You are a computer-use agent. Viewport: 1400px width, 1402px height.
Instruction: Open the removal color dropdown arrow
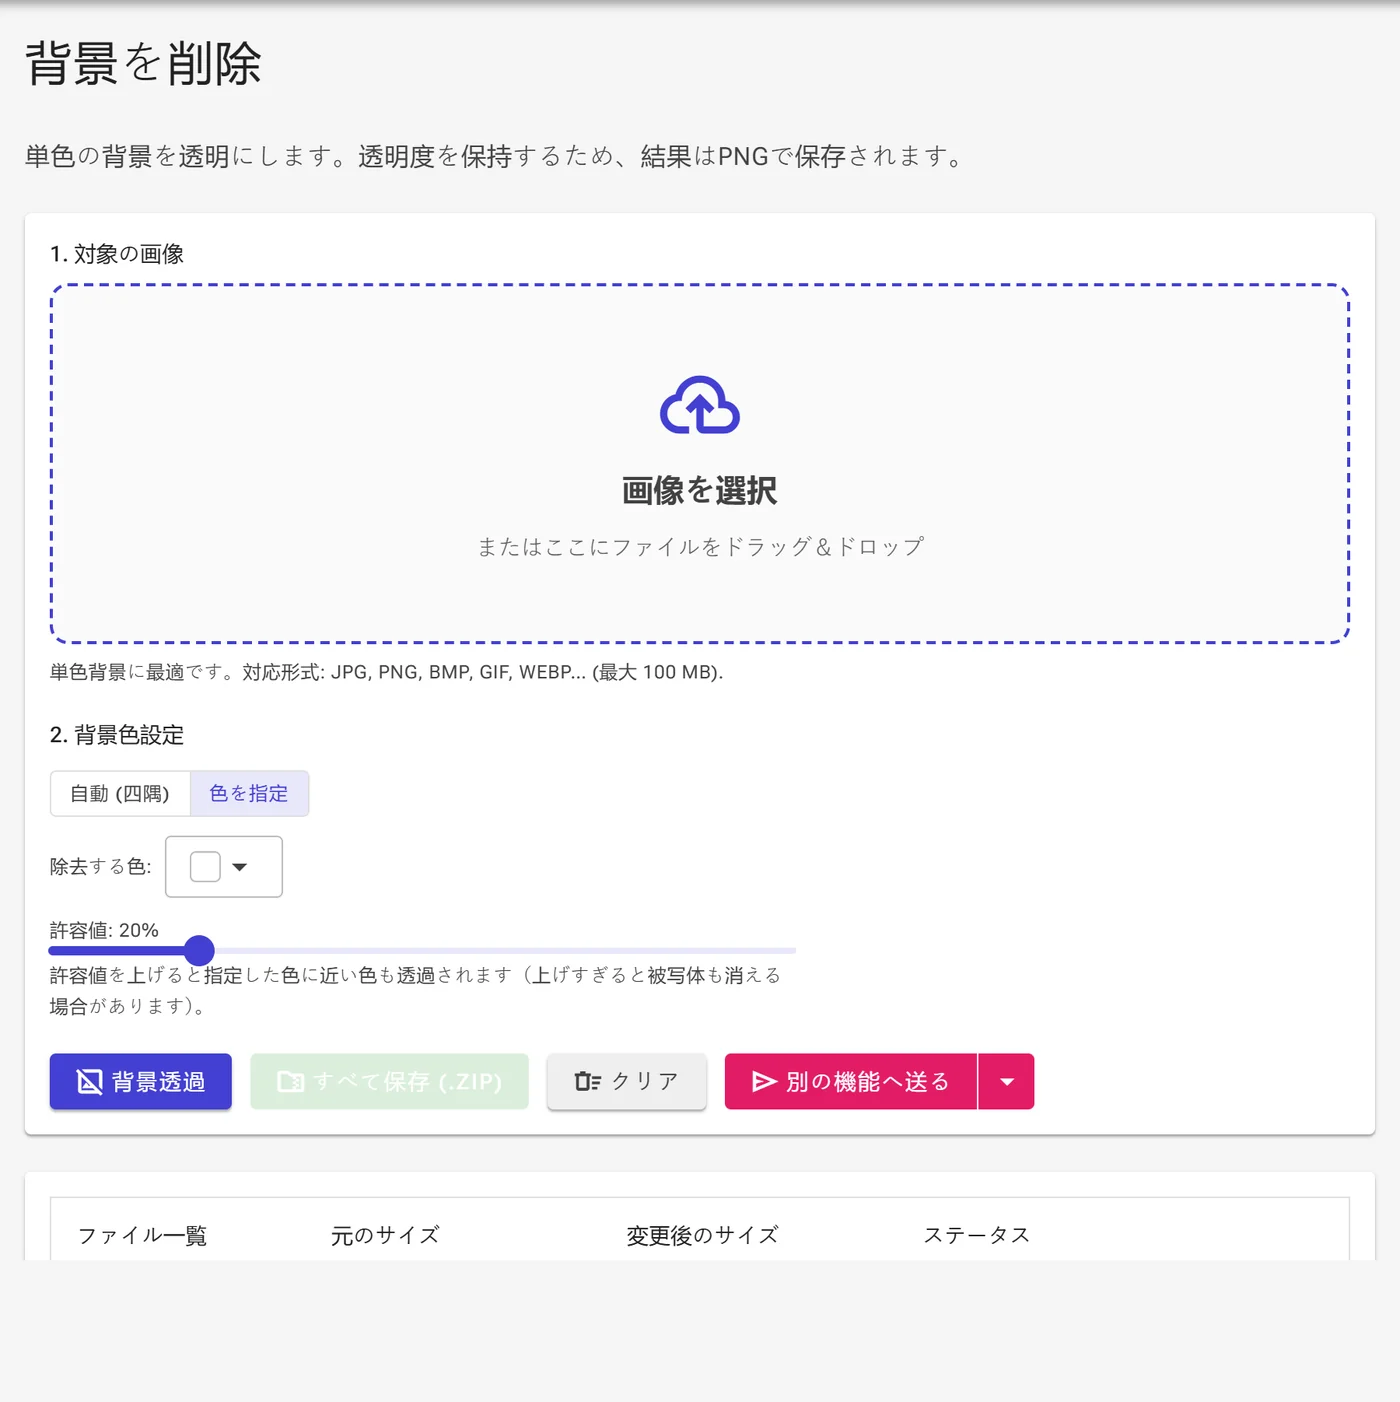[x=240, y=866]
